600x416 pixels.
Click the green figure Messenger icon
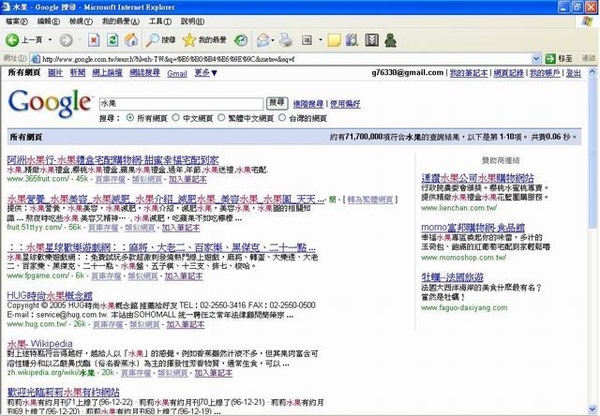(x=390, y=40)
